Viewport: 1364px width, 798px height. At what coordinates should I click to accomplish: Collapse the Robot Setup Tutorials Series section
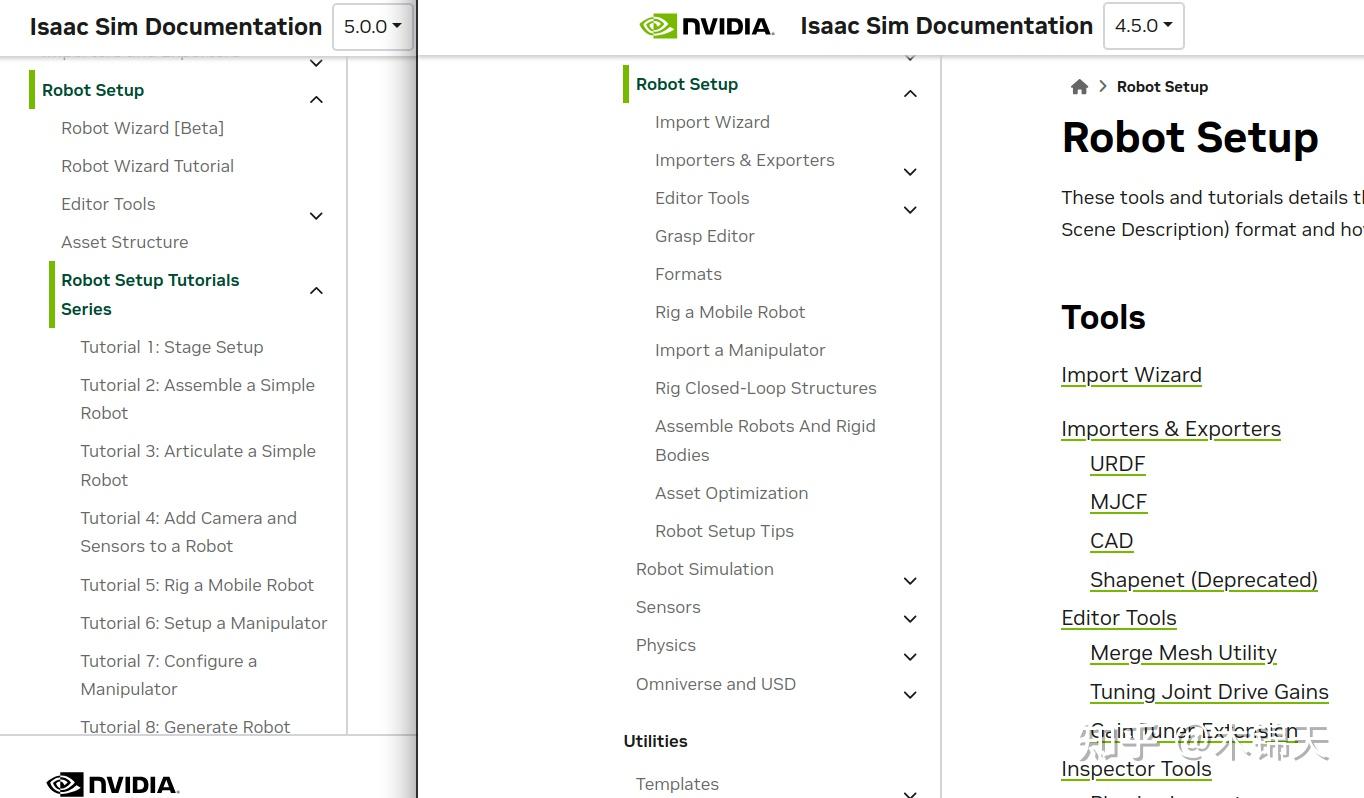pyautogui.click(x=316, y=291)
